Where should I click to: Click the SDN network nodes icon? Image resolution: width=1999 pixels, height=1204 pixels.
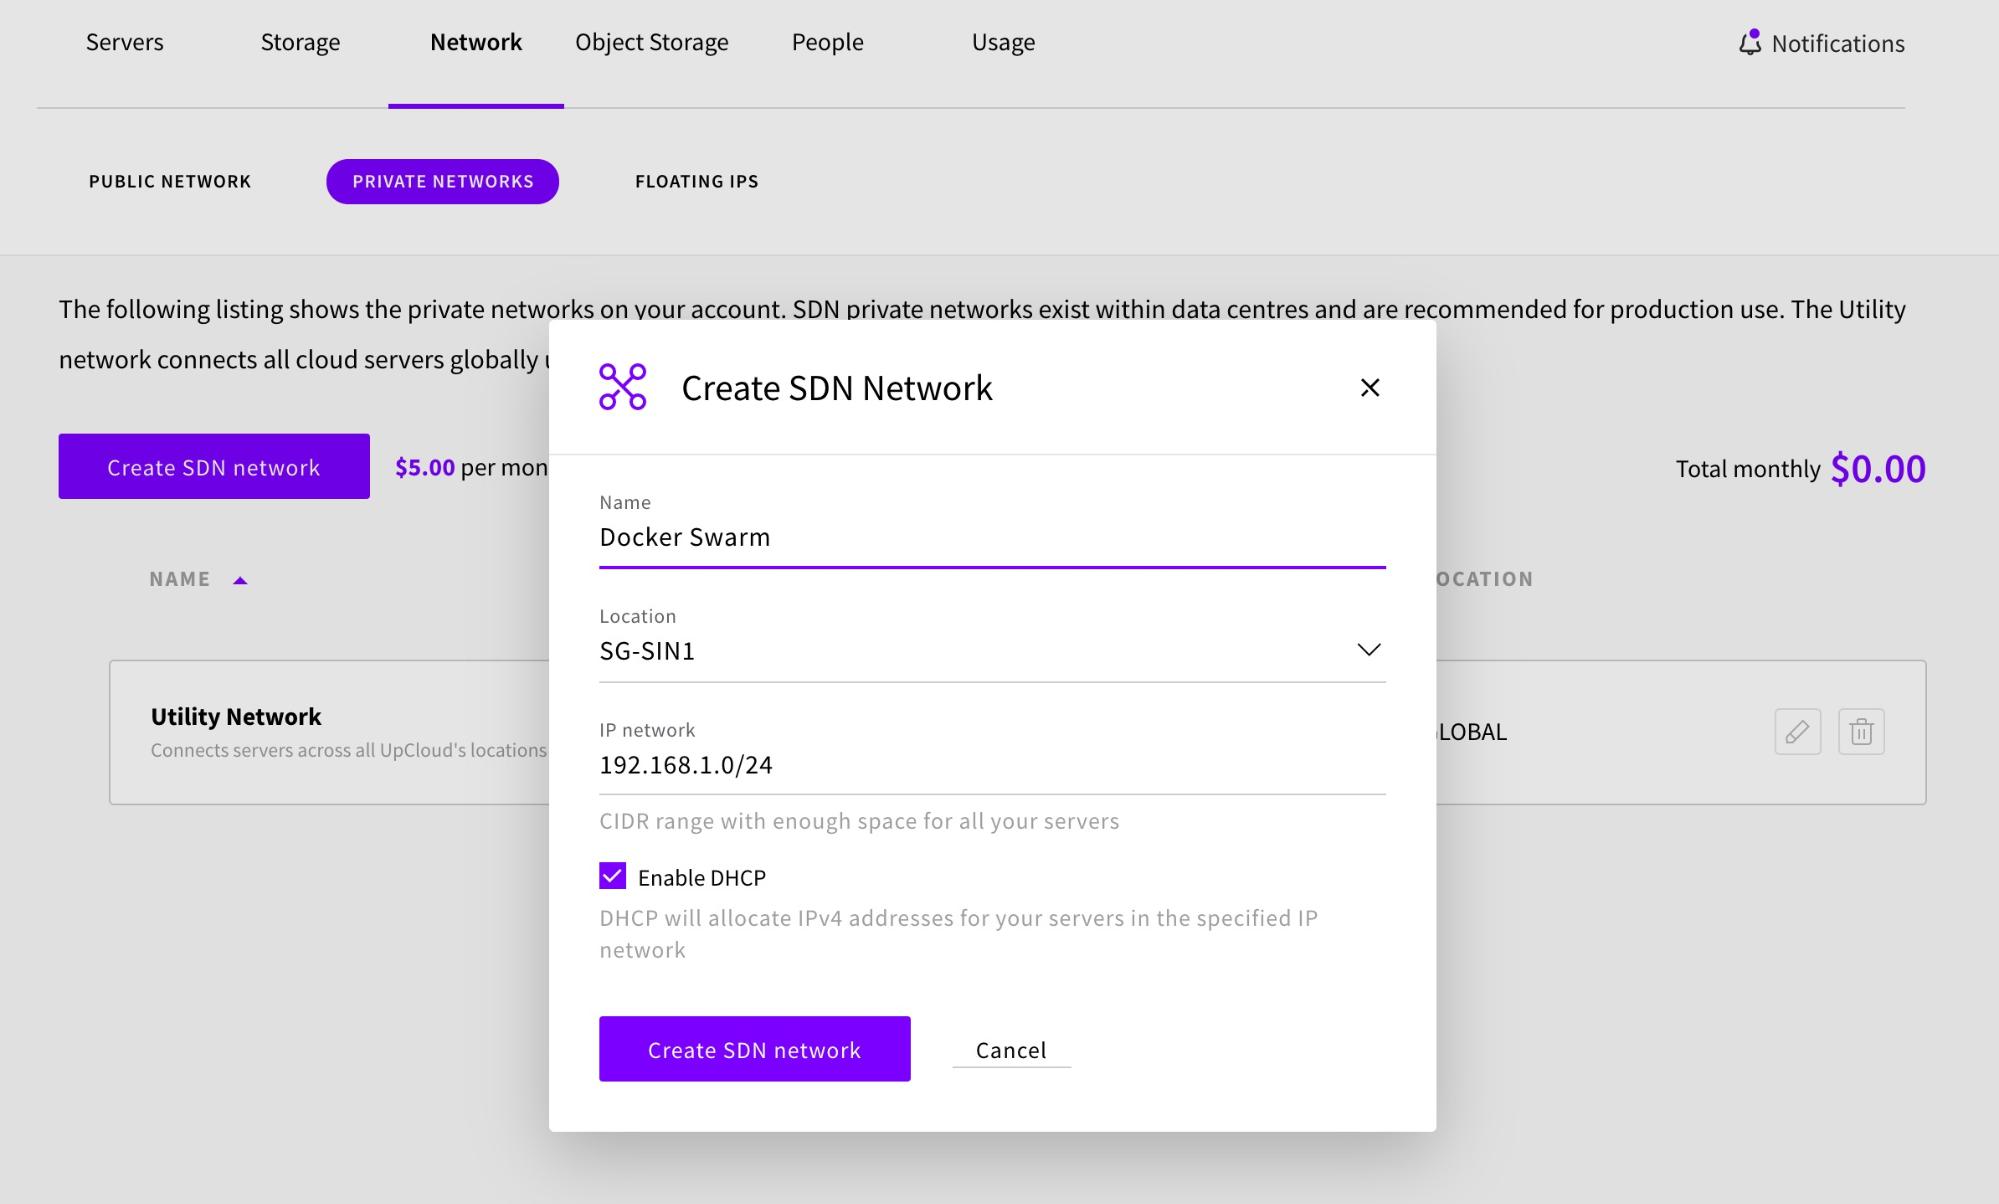(622, 387)
